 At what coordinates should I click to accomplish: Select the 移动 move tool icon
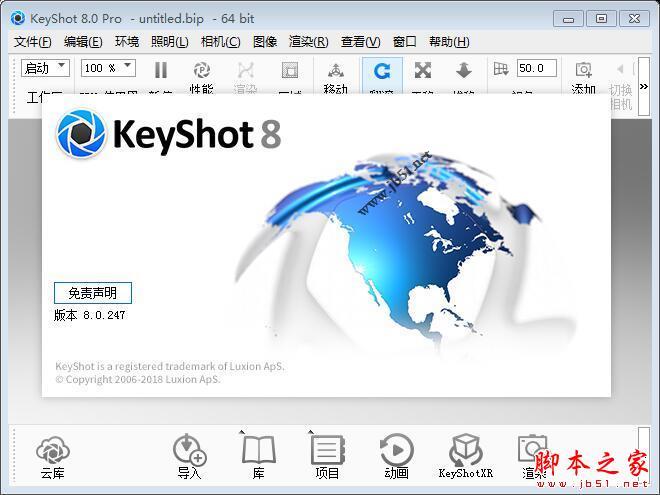click(x=335, y=70)
